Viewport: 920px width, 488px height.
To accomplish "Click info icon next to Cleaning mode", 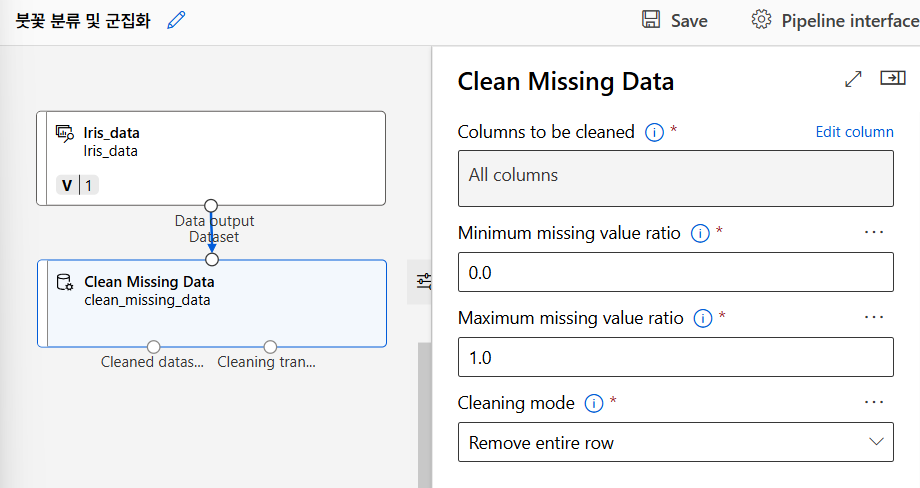I will coord(594,403).
